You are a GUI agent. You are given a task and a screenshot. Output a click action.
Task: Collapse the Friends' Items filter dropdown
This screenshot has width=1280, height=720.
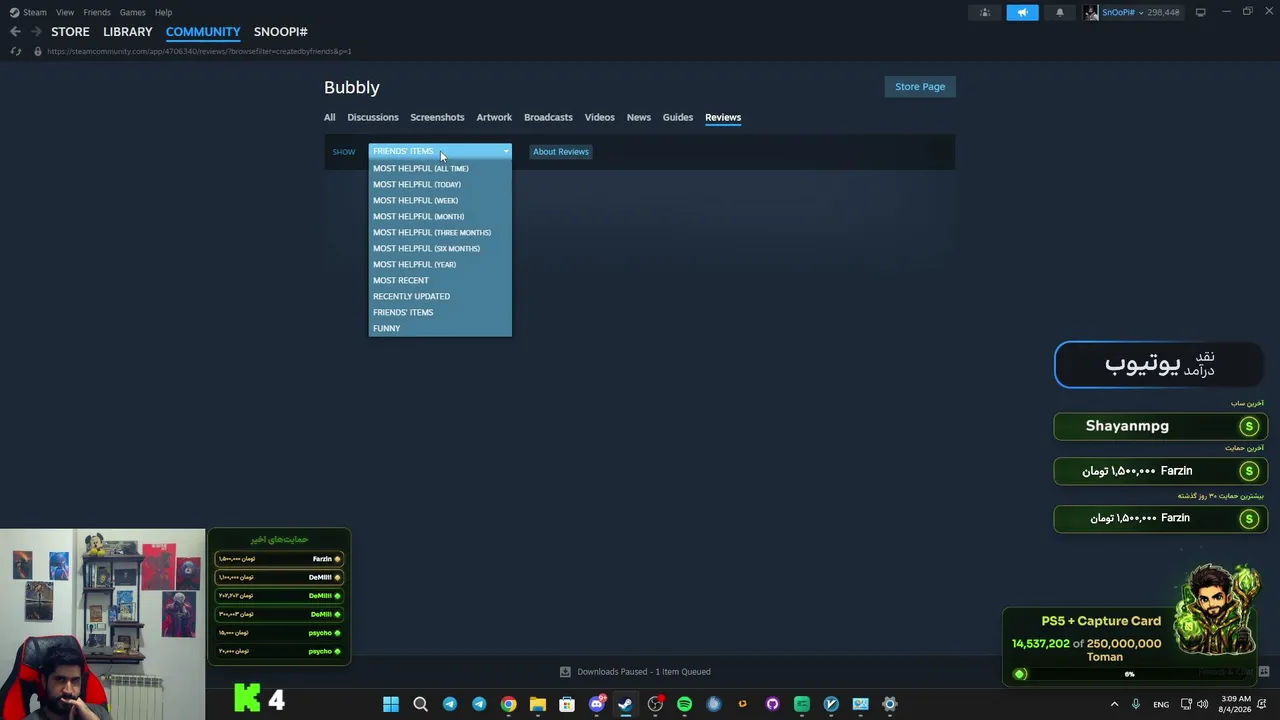pyautogui.click(x=440, y=151)
